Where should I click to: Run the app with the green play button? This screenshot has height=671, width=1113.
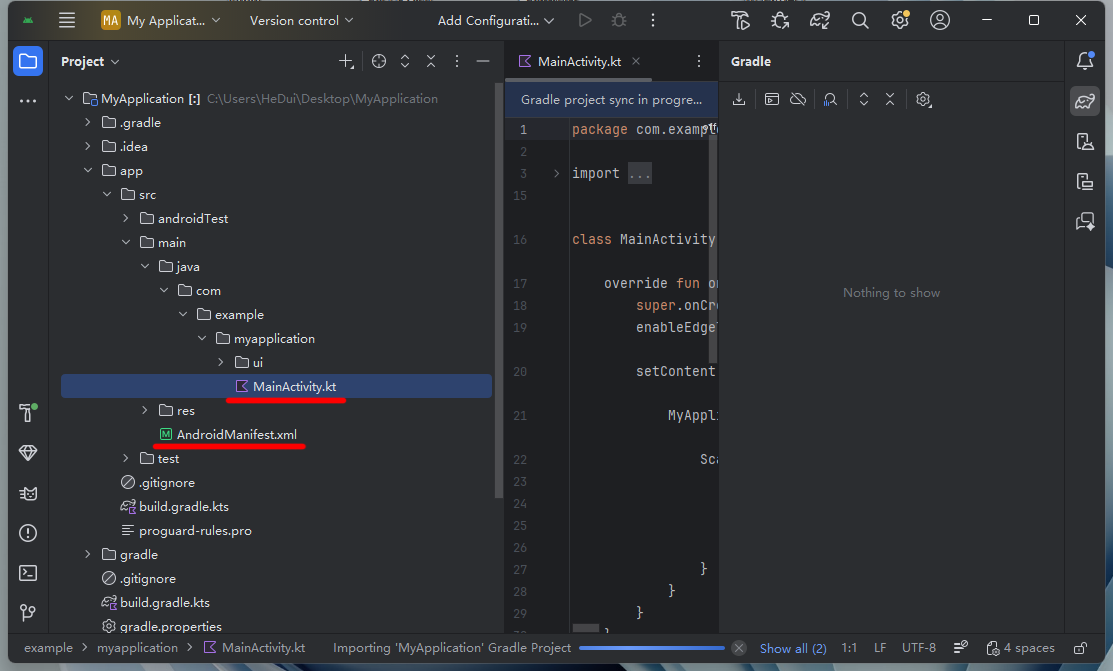(585, 19)
